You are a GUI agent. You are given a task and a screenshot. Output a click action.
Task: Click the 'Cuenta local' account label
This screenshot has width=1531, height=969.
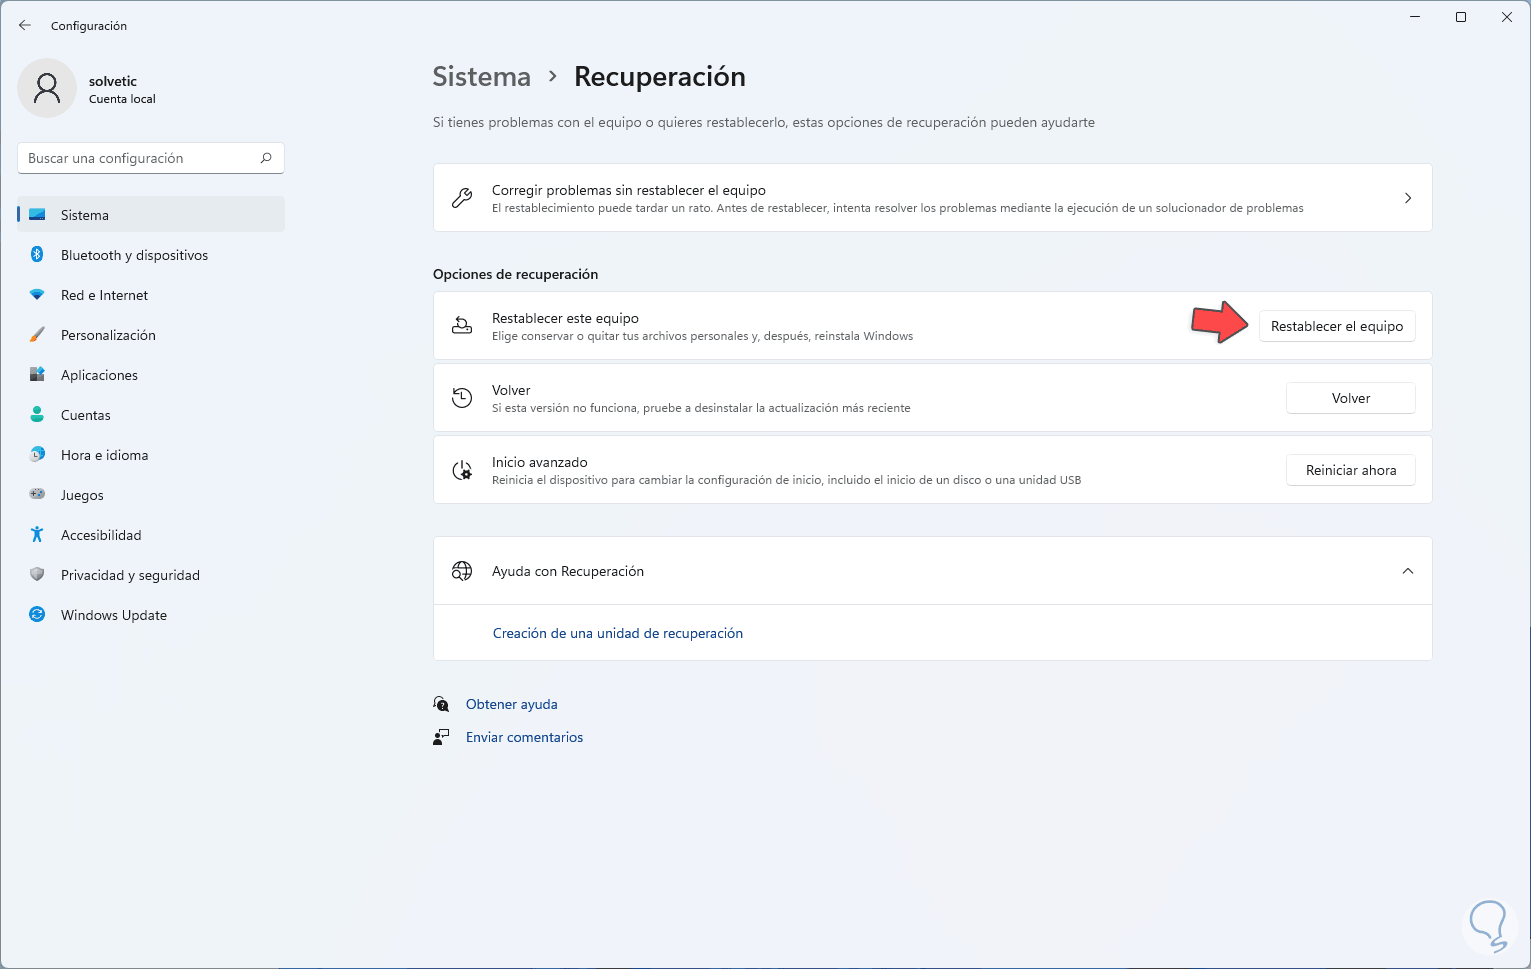click(122, 99)
